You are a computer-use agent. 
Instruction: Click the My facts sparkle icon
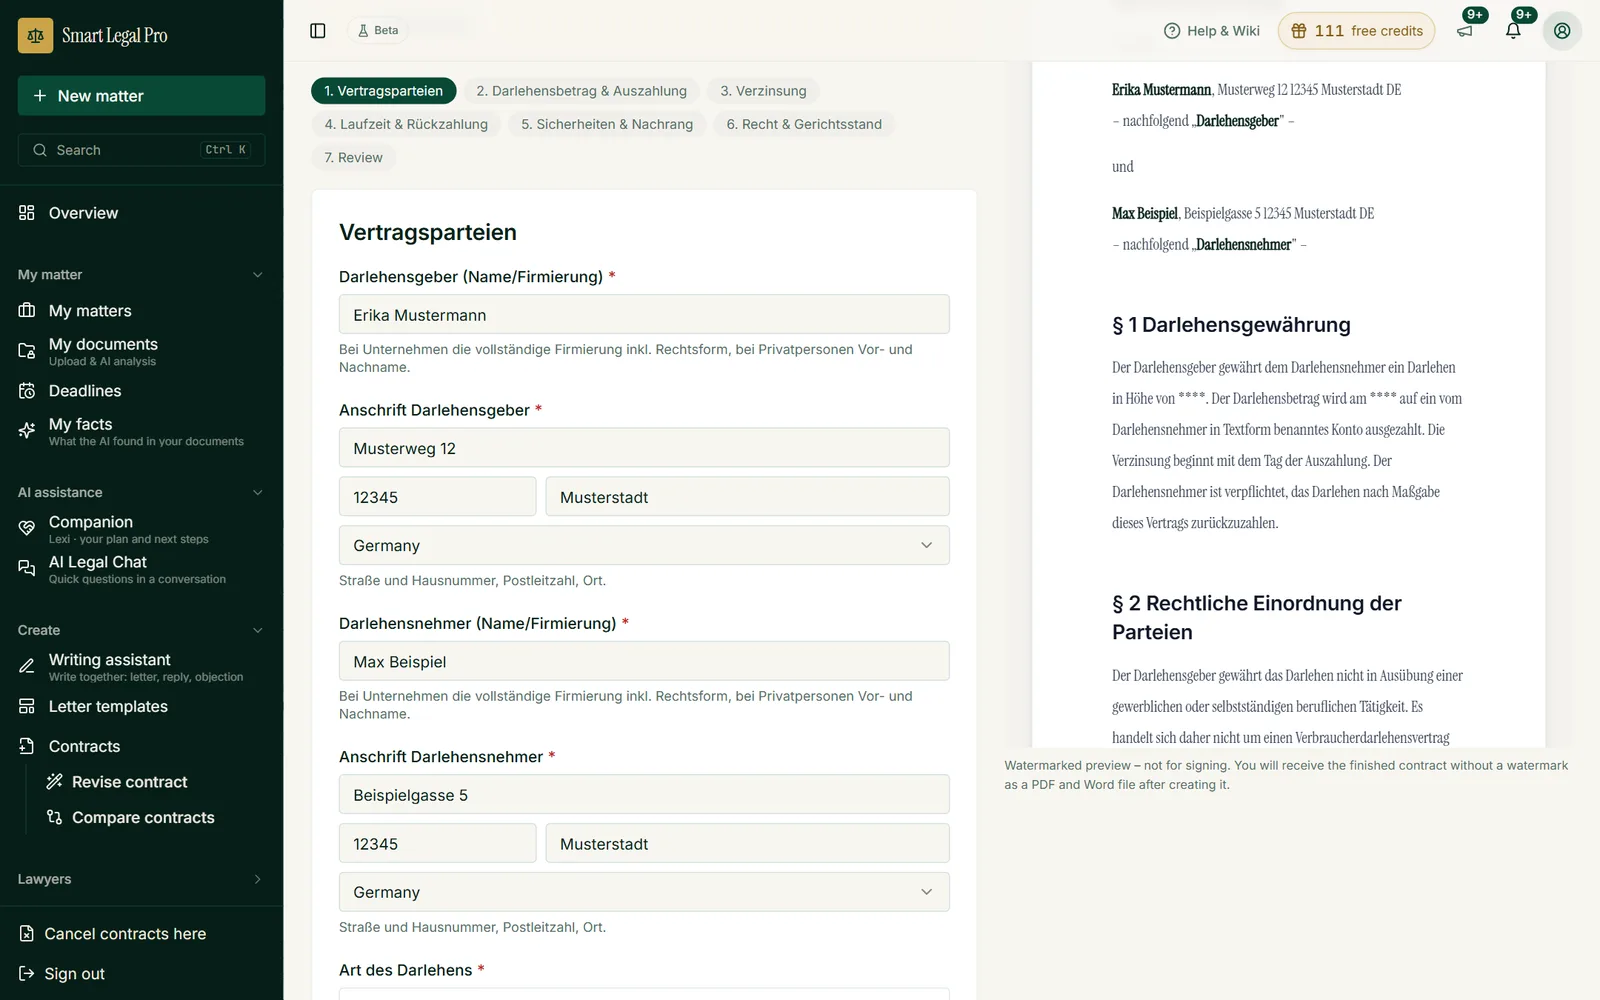pyautogui.click(x=27, y=431)
